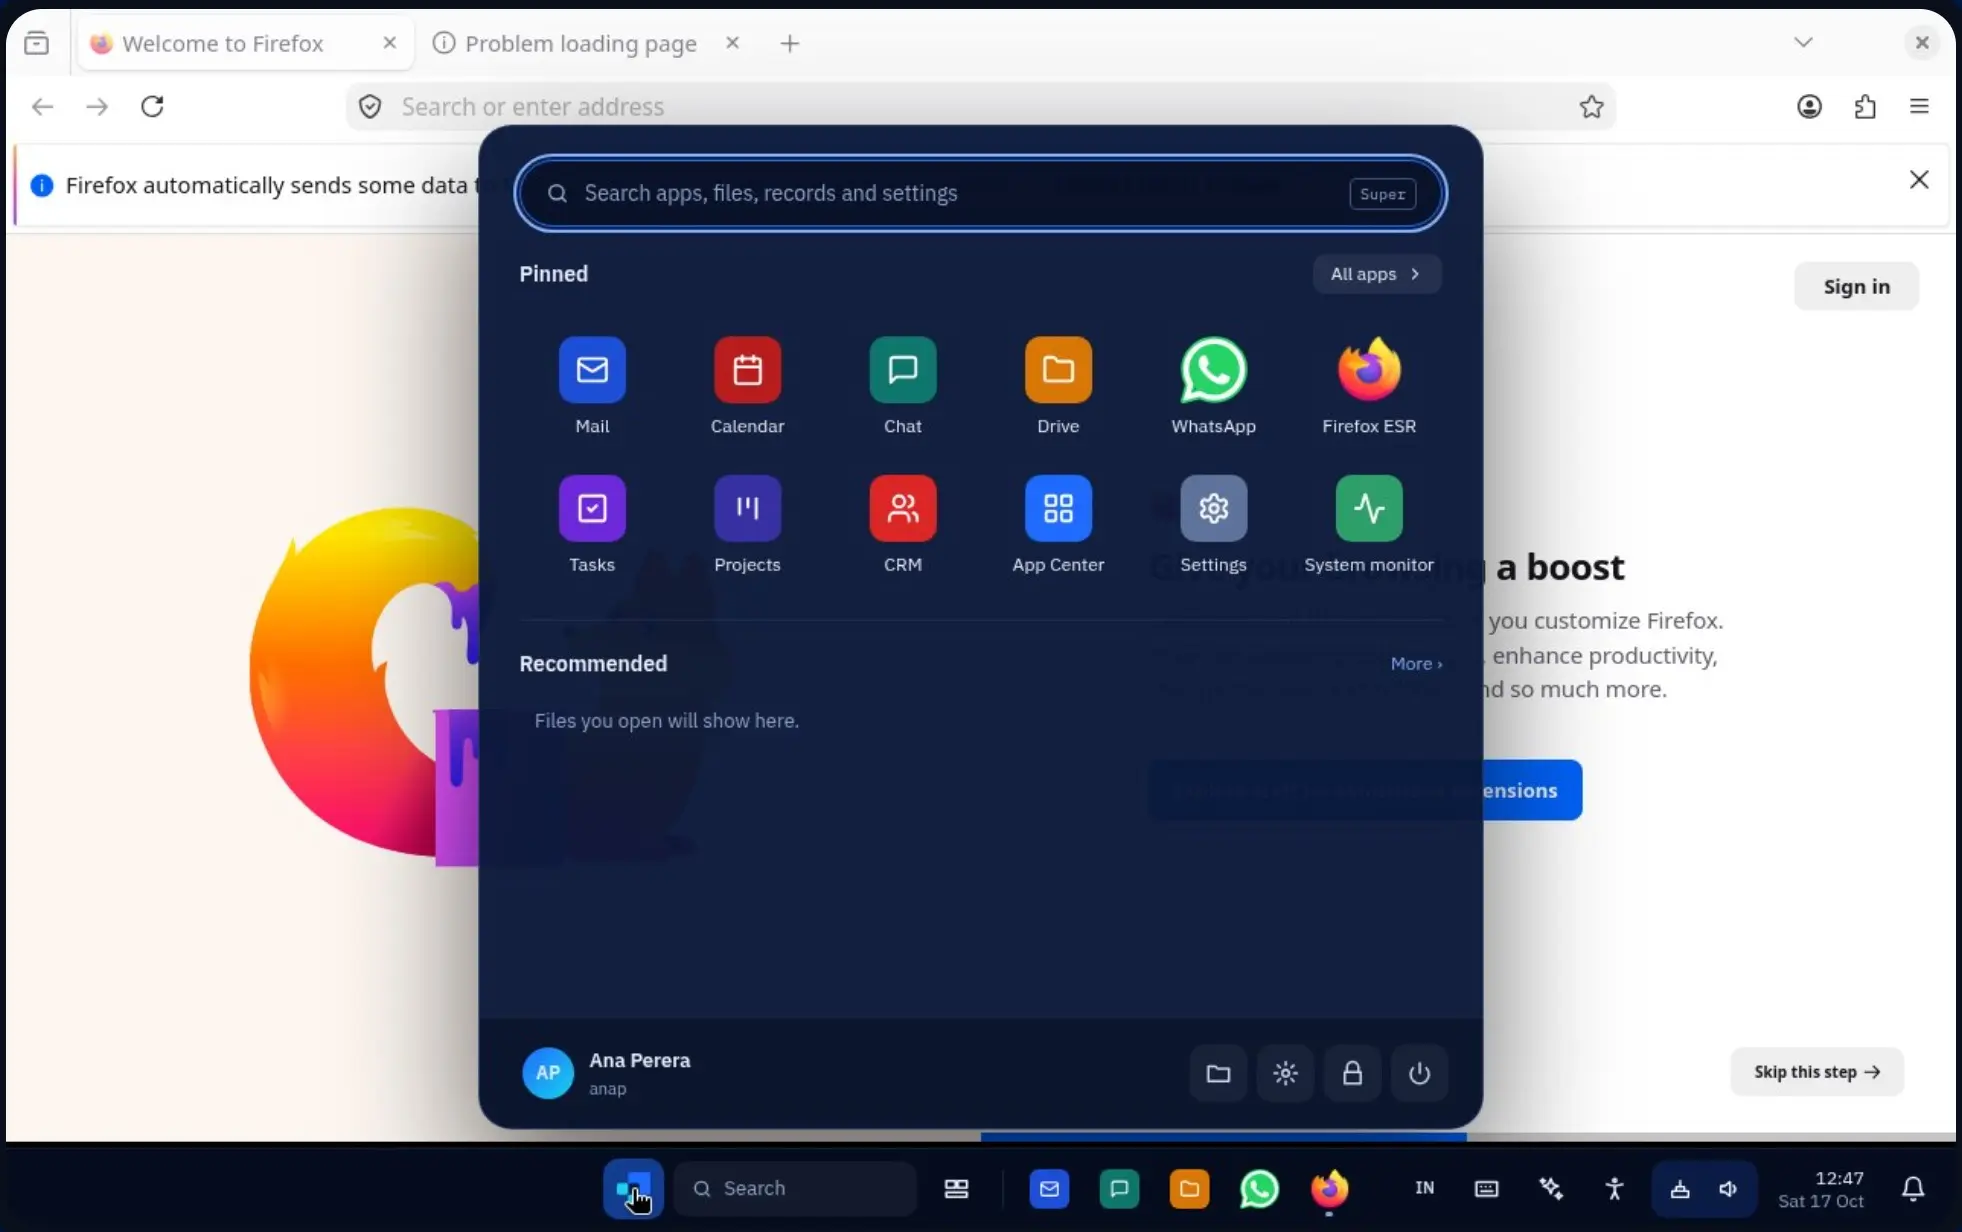Open the notifications bell
1962x1232 pixels.
(1912, 1188)
